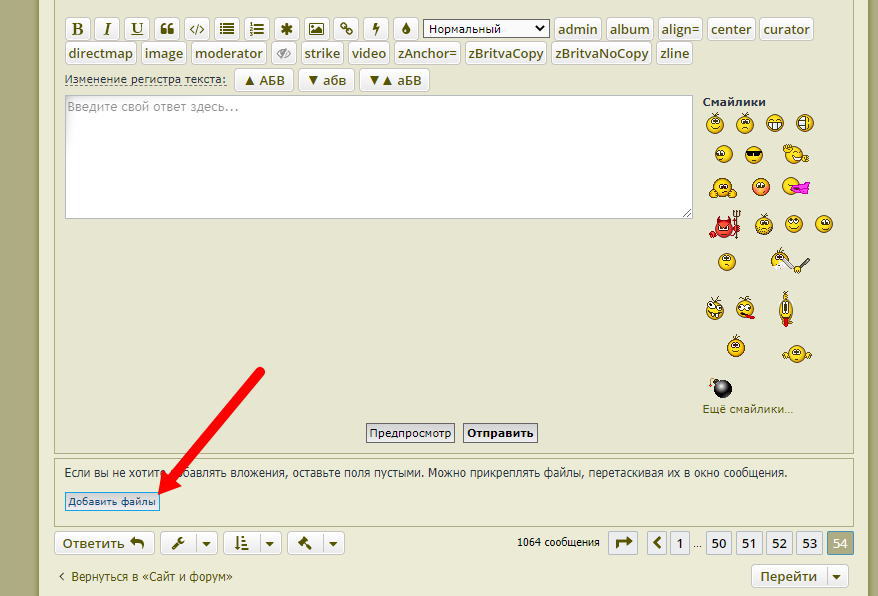This screenshot has width=878, height=596.
Task: Open font colour drop icon
Action: point(406,29)
